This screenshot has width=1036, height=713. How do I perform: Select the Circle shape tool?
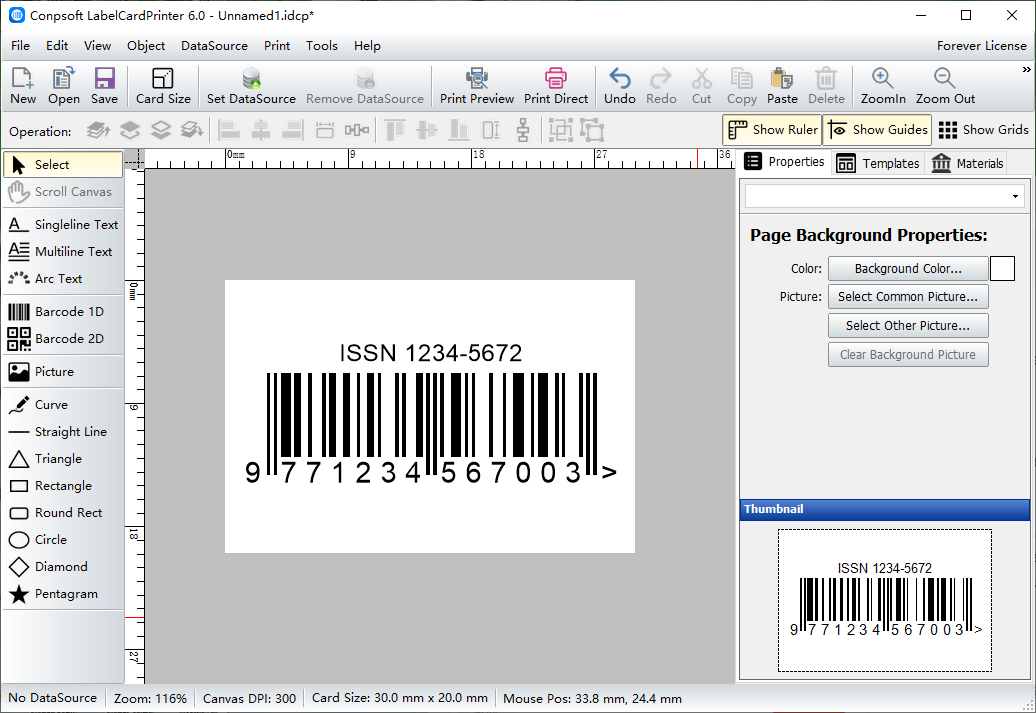click(x=63, y=540)
